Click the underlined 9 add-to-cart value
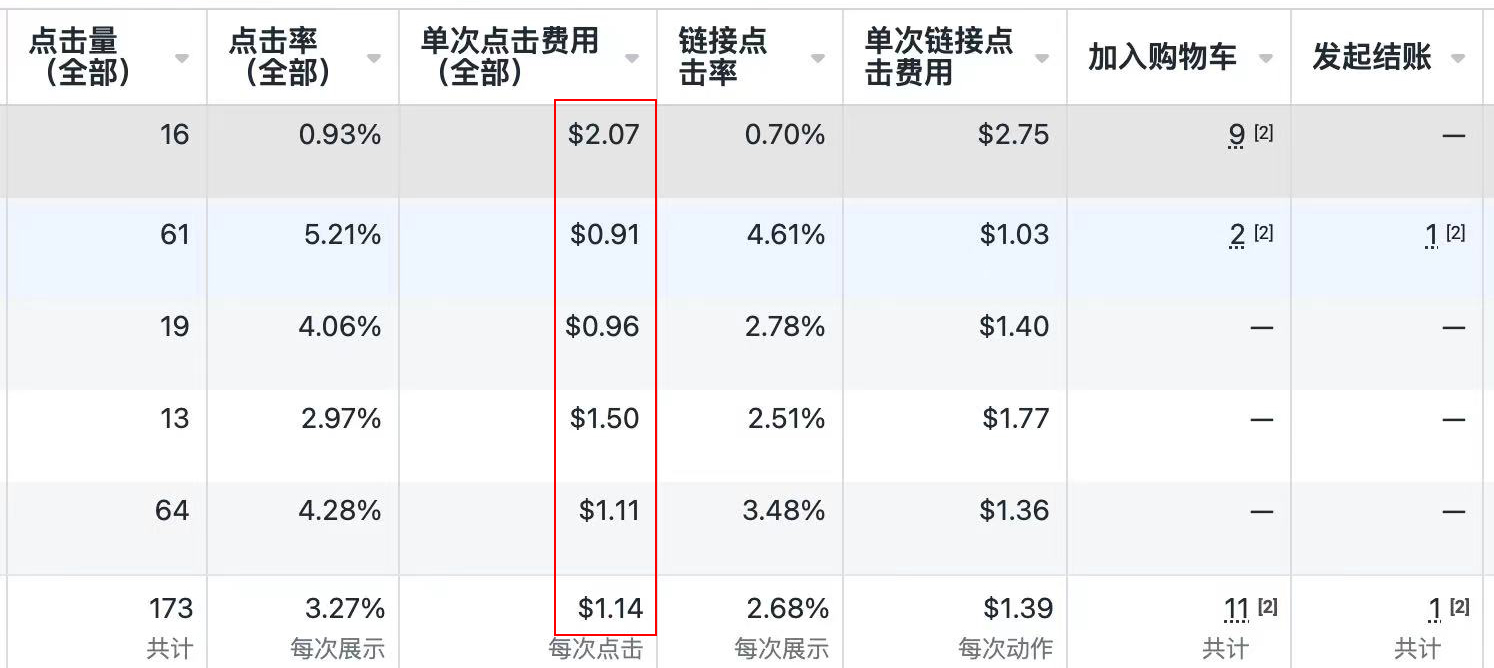This screenshot has height=668, width=1494. click(1237, 135)
